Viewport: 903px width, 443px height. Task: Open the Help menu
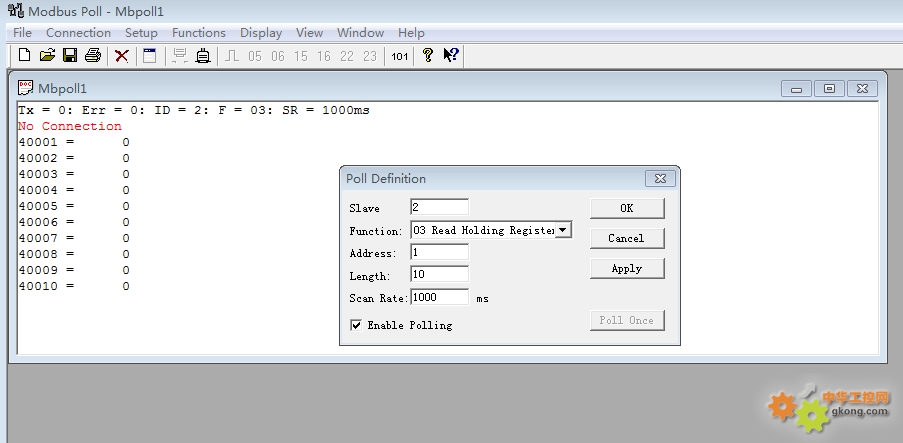tap(411, 33)
